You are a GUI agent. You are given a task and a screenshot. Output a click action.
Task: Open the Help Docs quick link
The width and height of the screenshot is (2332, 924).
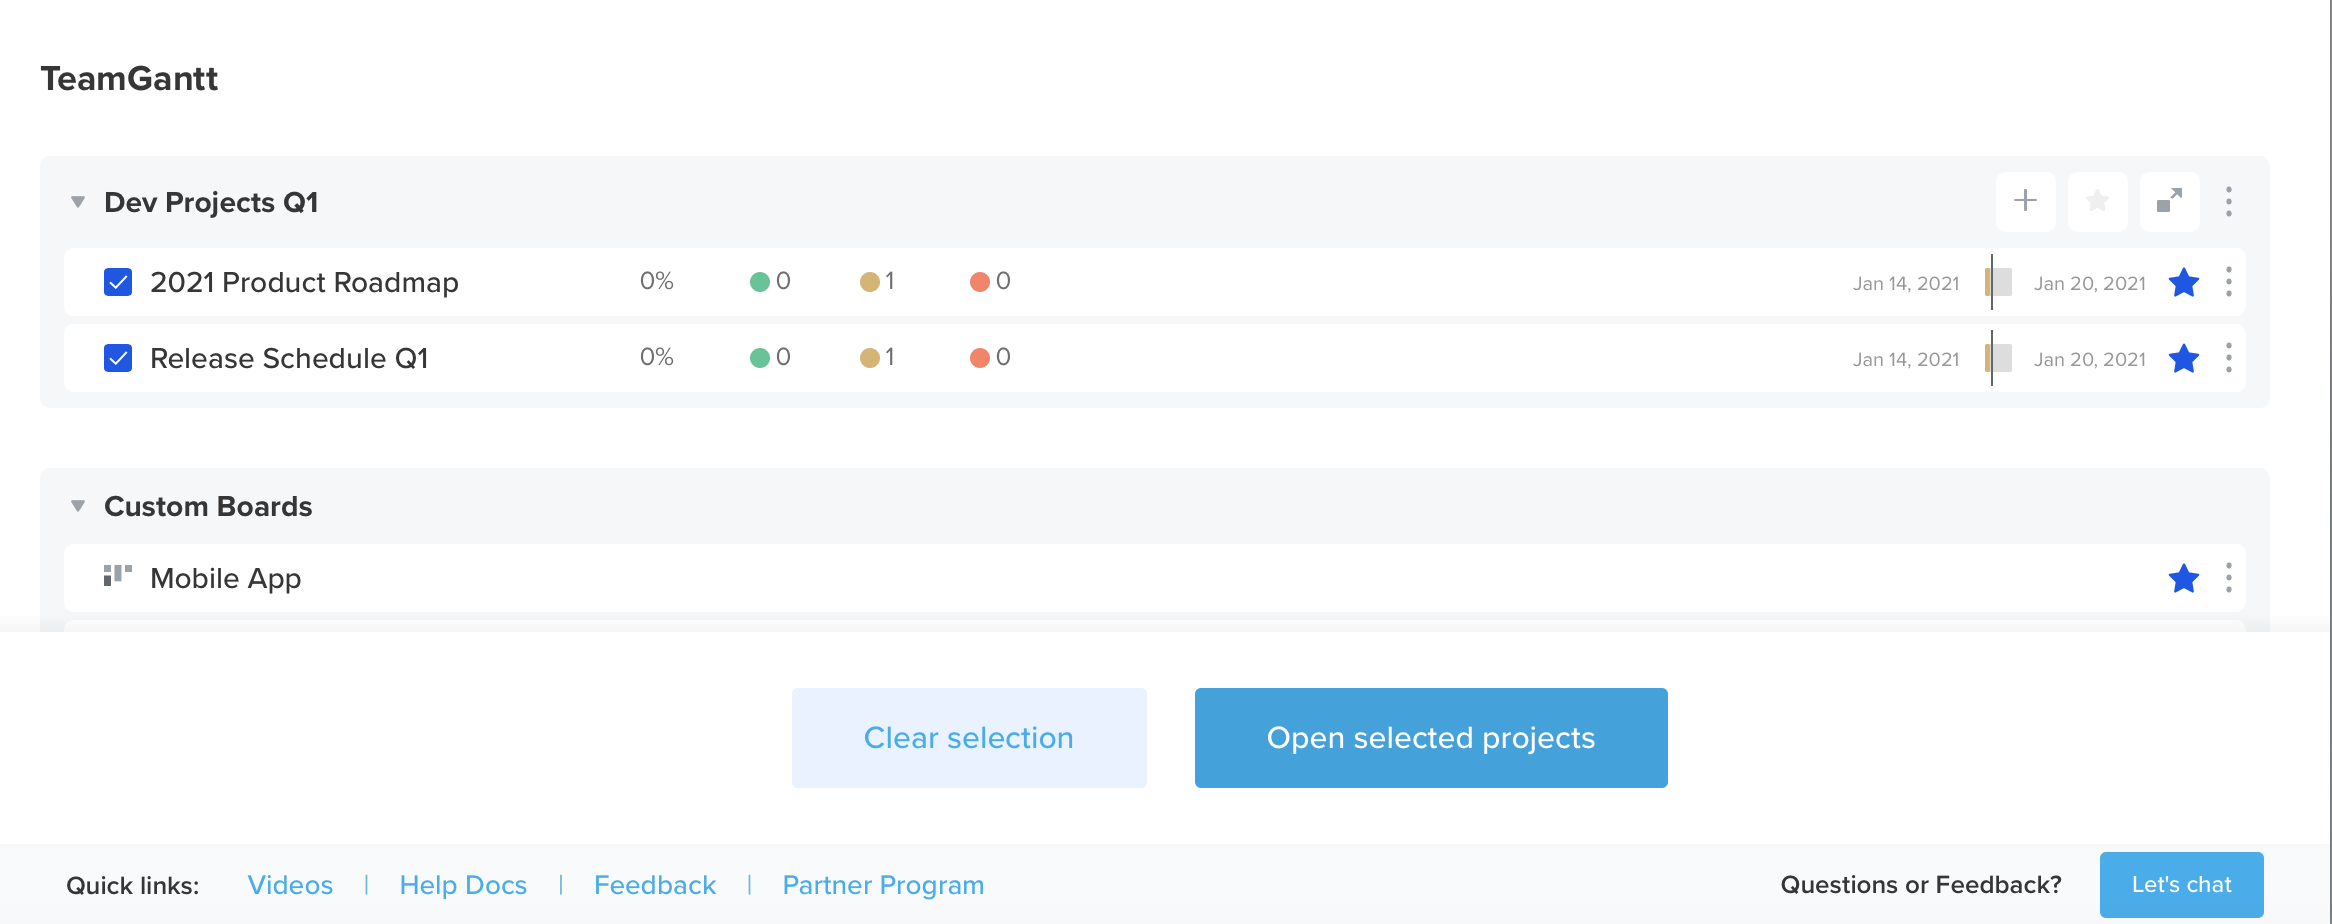(463, 885)
